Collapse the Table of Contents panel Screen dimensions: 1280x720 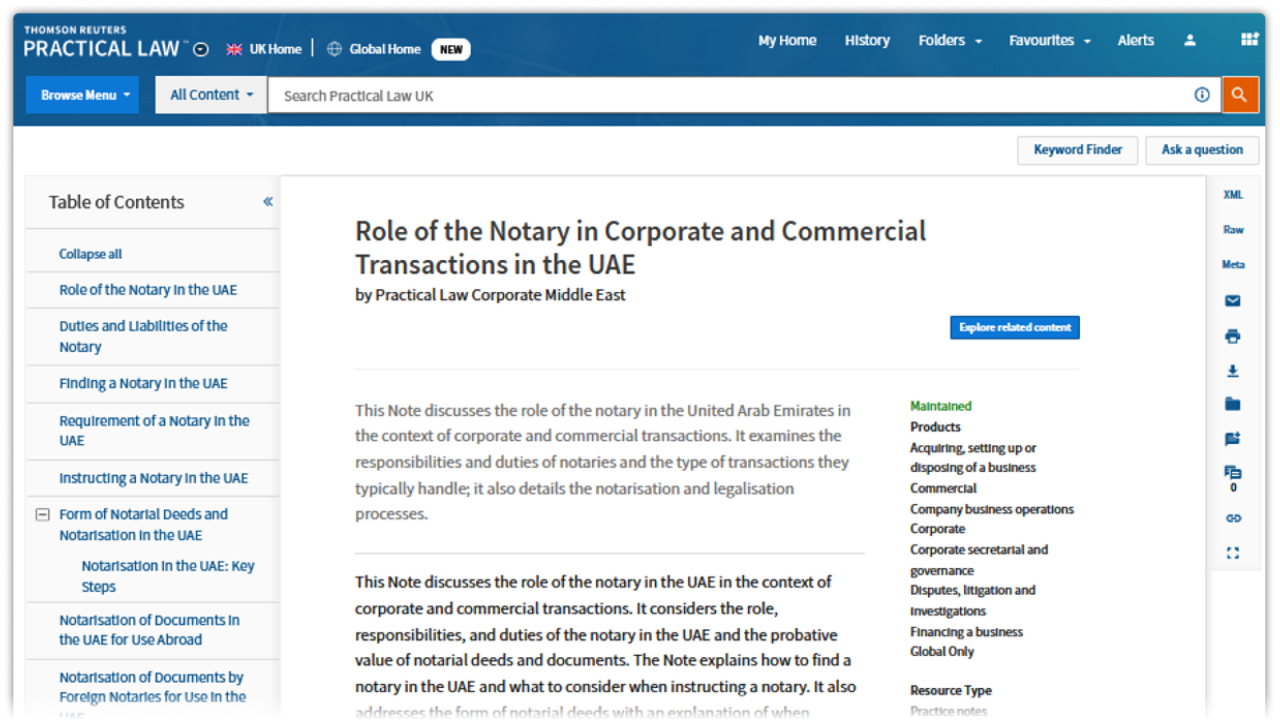268,202
